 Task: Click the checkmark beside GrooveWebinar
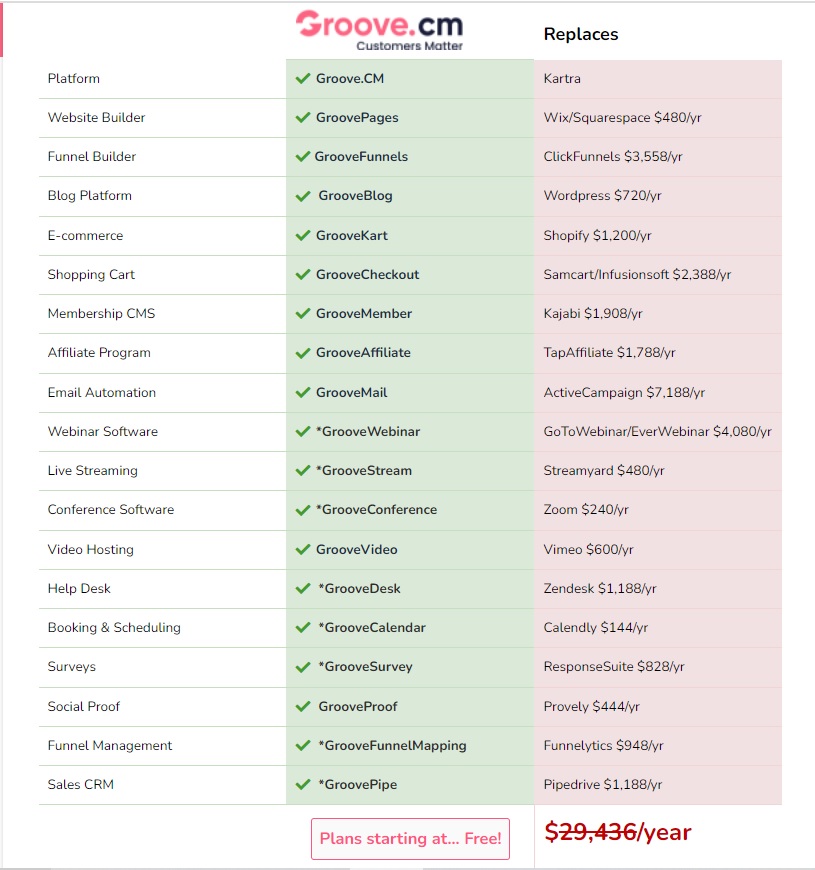(303, 432)
